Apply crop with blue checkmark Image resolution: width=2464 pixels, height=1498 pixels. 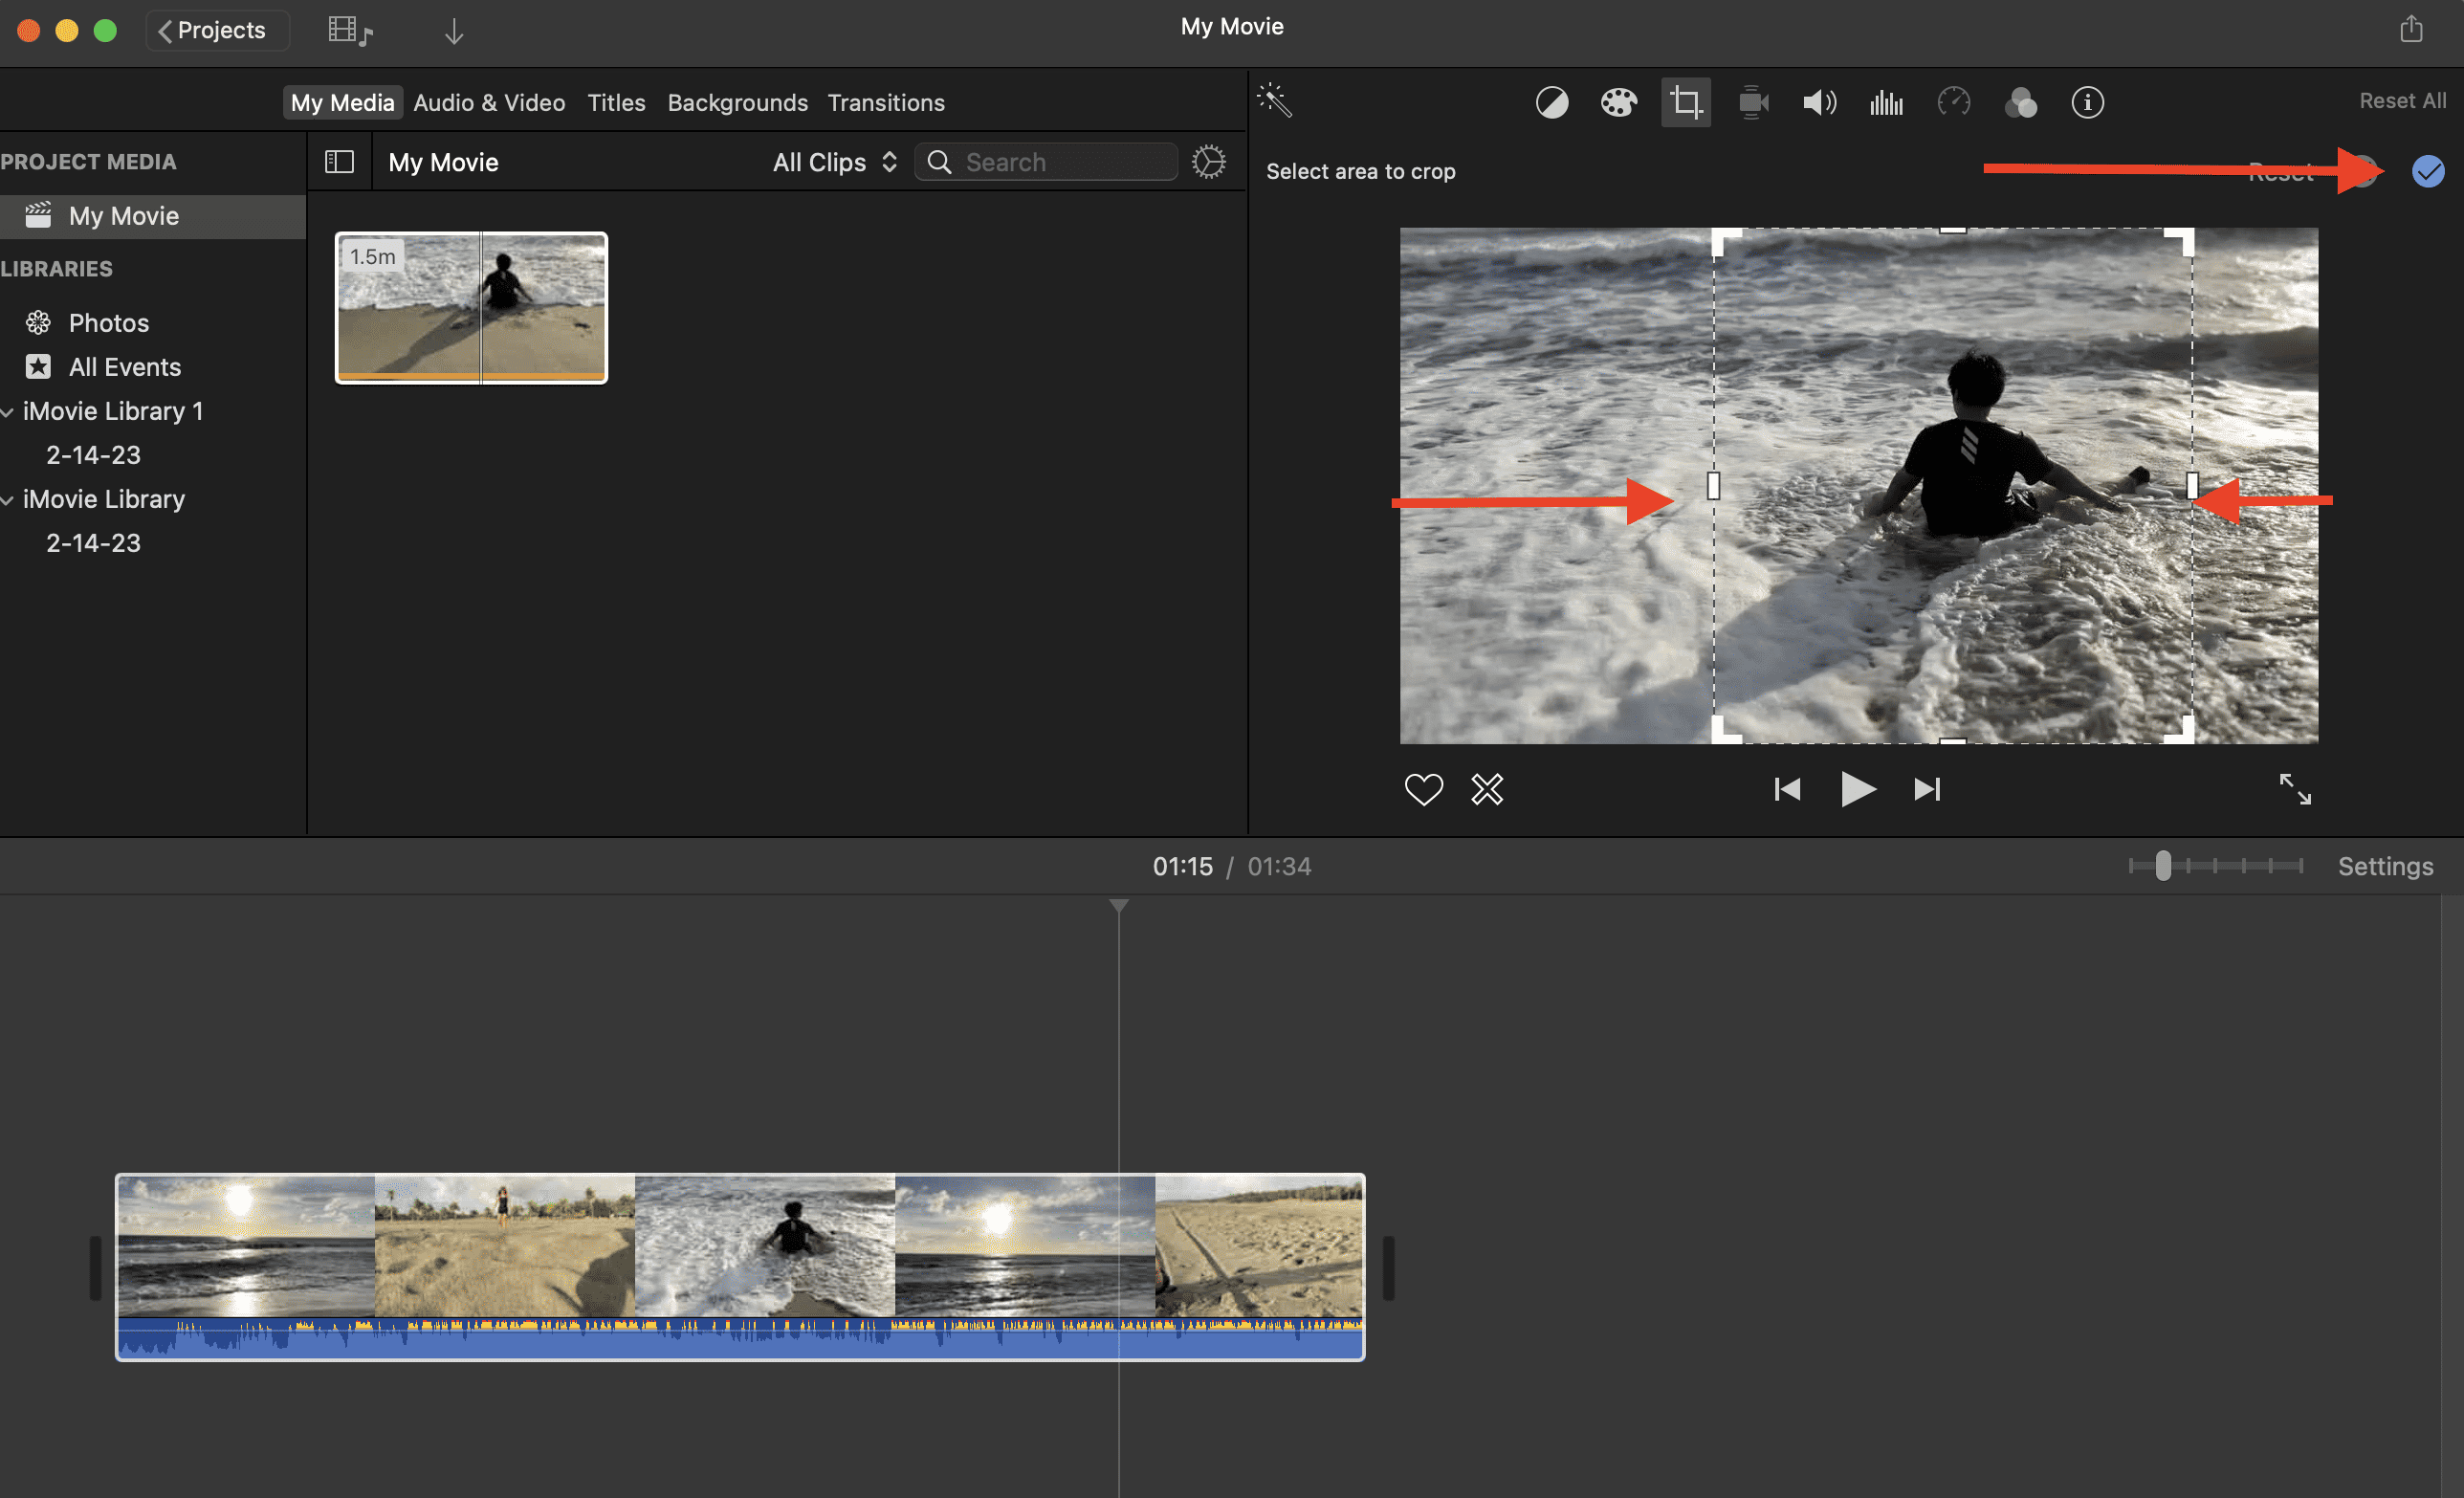(2428, 171)
